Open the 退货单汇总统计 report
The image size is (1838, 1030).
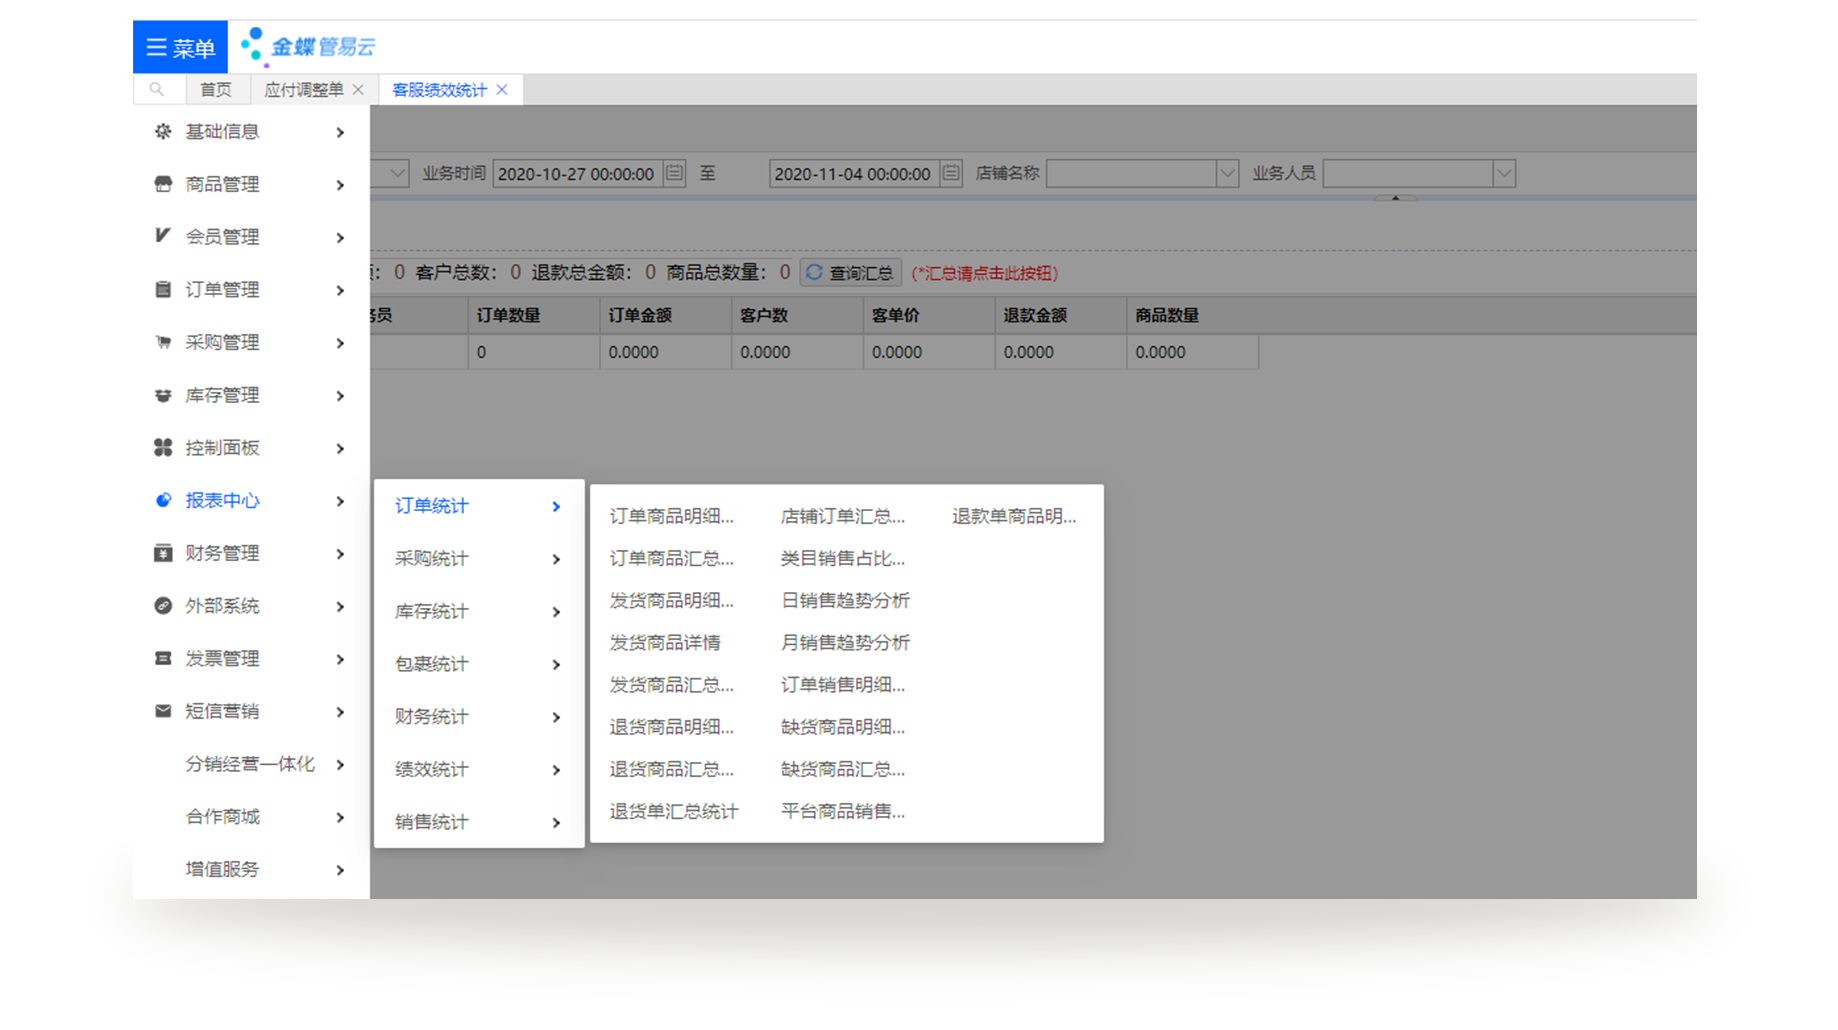[674, 811]
